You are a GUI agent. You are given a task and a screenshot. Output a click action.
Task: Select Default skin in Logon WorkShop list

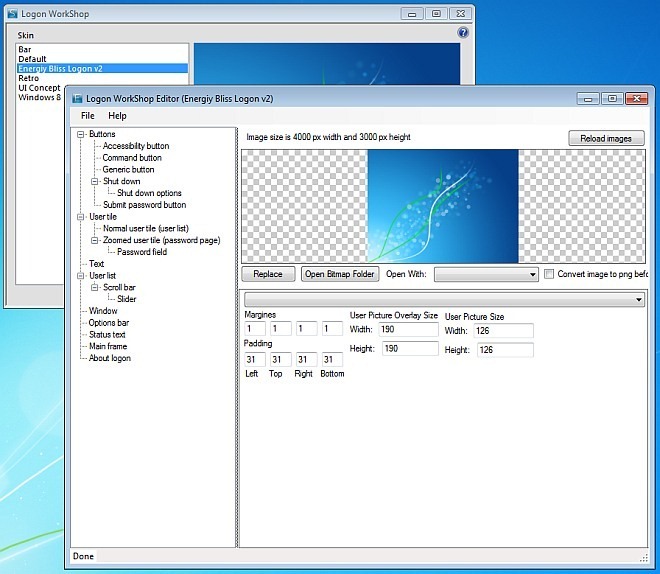(32, 59)
